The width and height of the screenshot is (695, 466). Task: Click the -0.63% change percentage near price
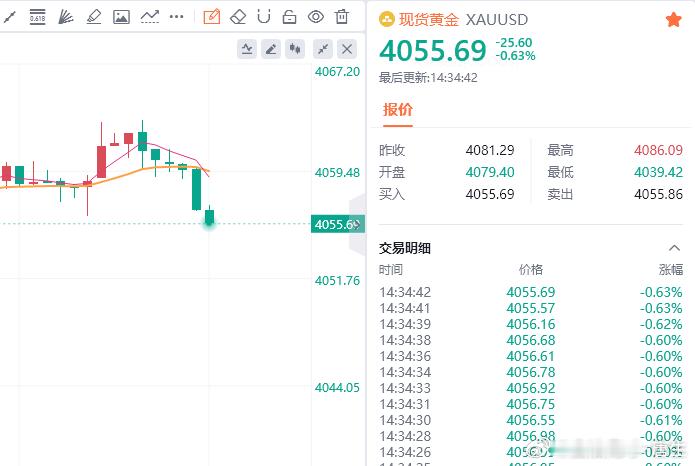coord(515,56)
